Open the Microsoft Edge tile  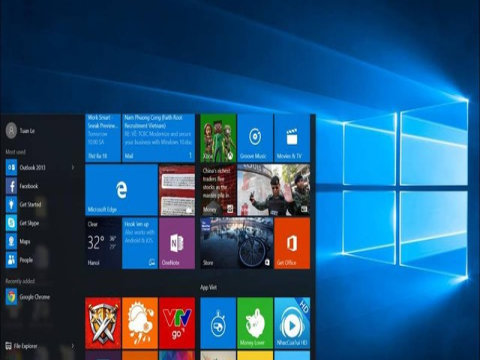click(x=121, y=190)
